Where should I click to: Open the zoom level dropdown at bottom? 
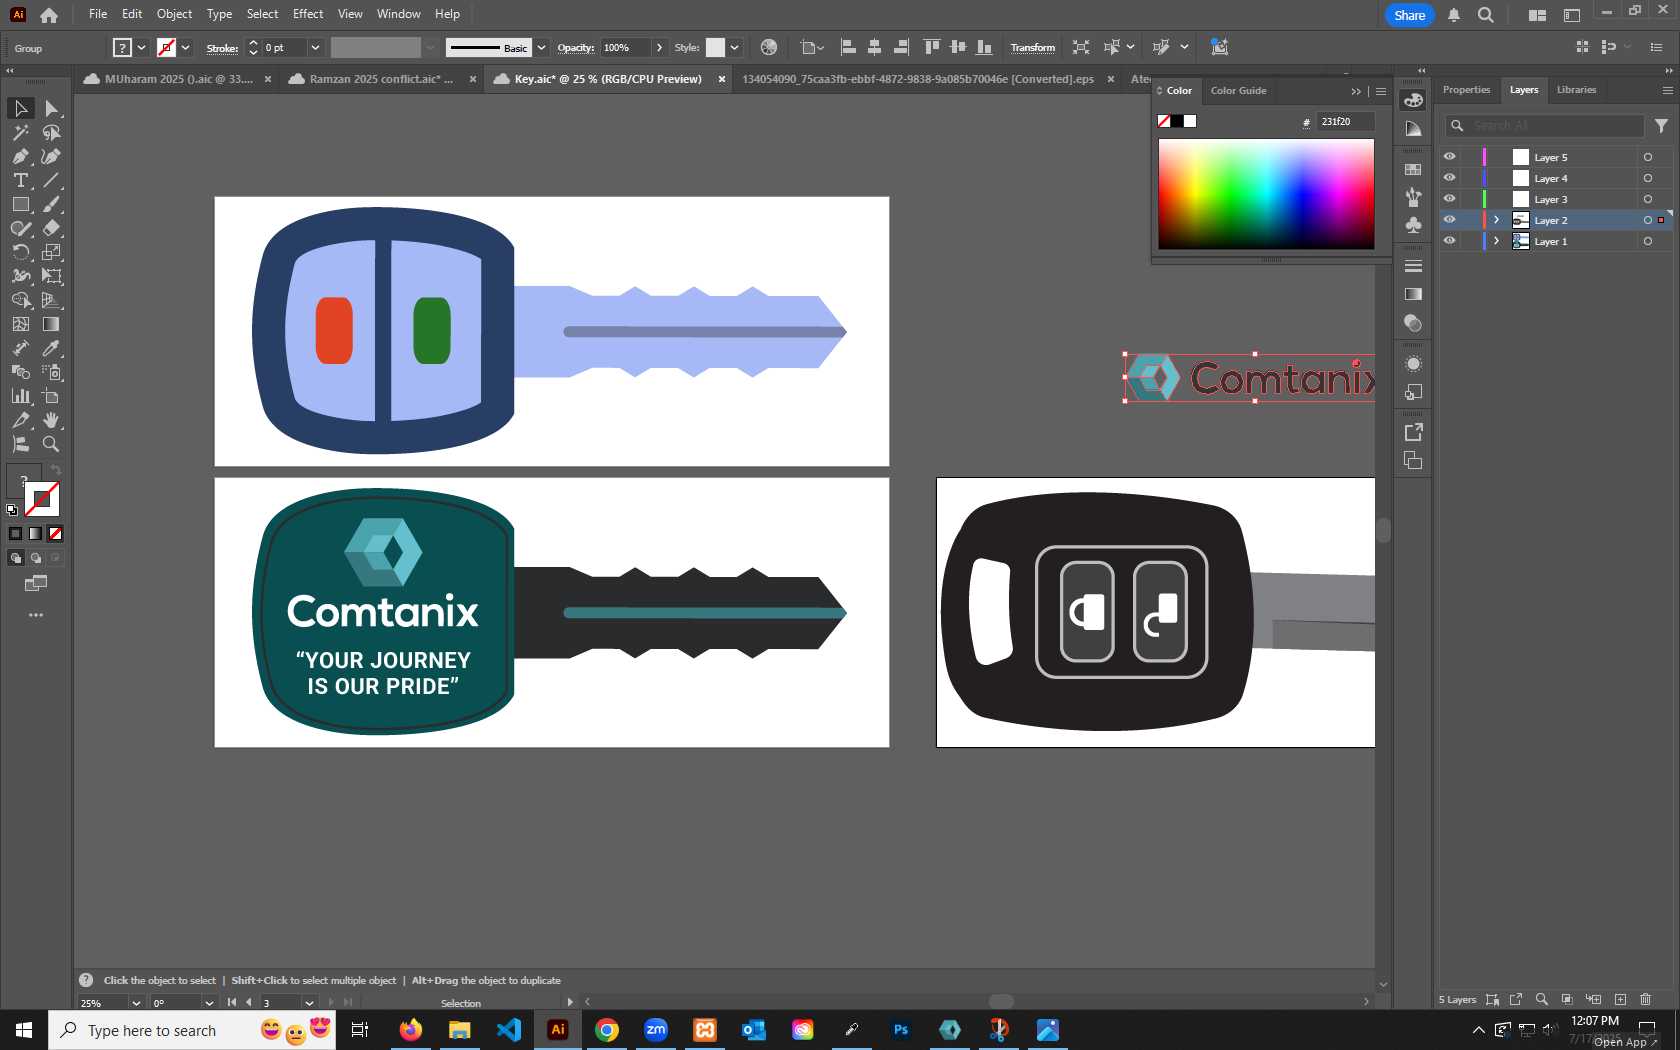(136, 1002)
